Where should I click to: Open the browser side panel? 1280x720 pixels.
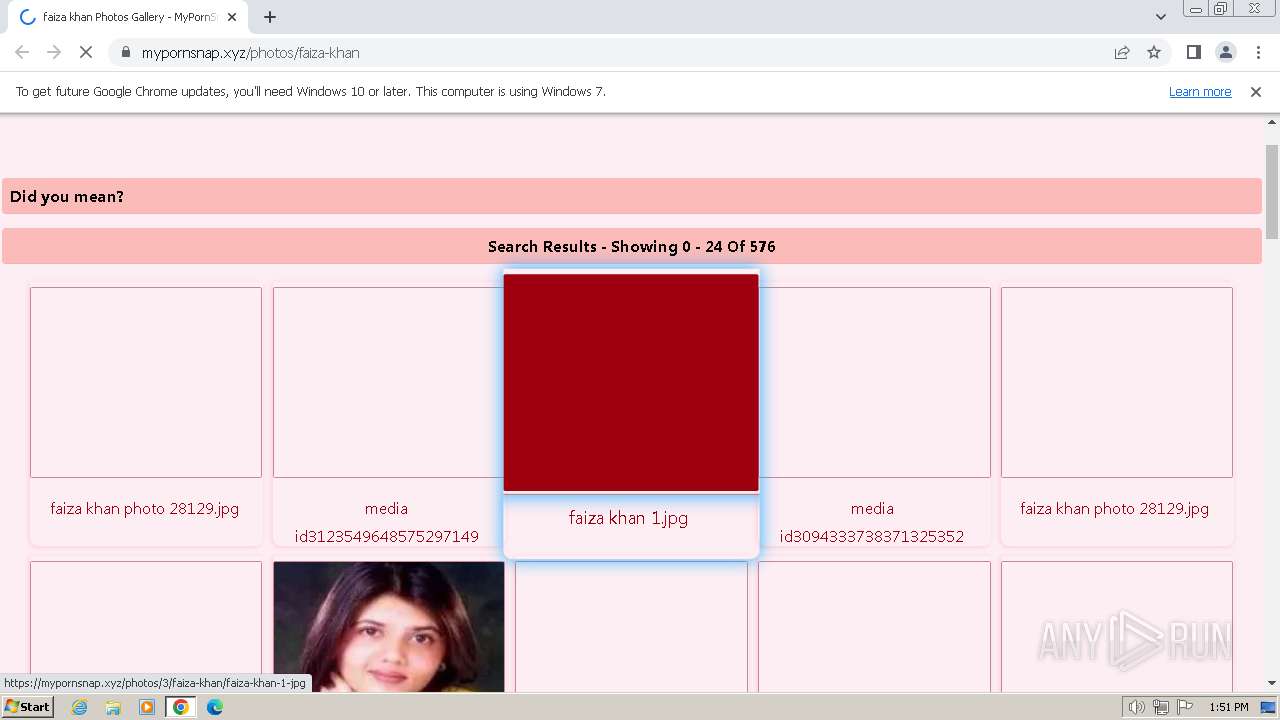click(x=1193, y=52)
